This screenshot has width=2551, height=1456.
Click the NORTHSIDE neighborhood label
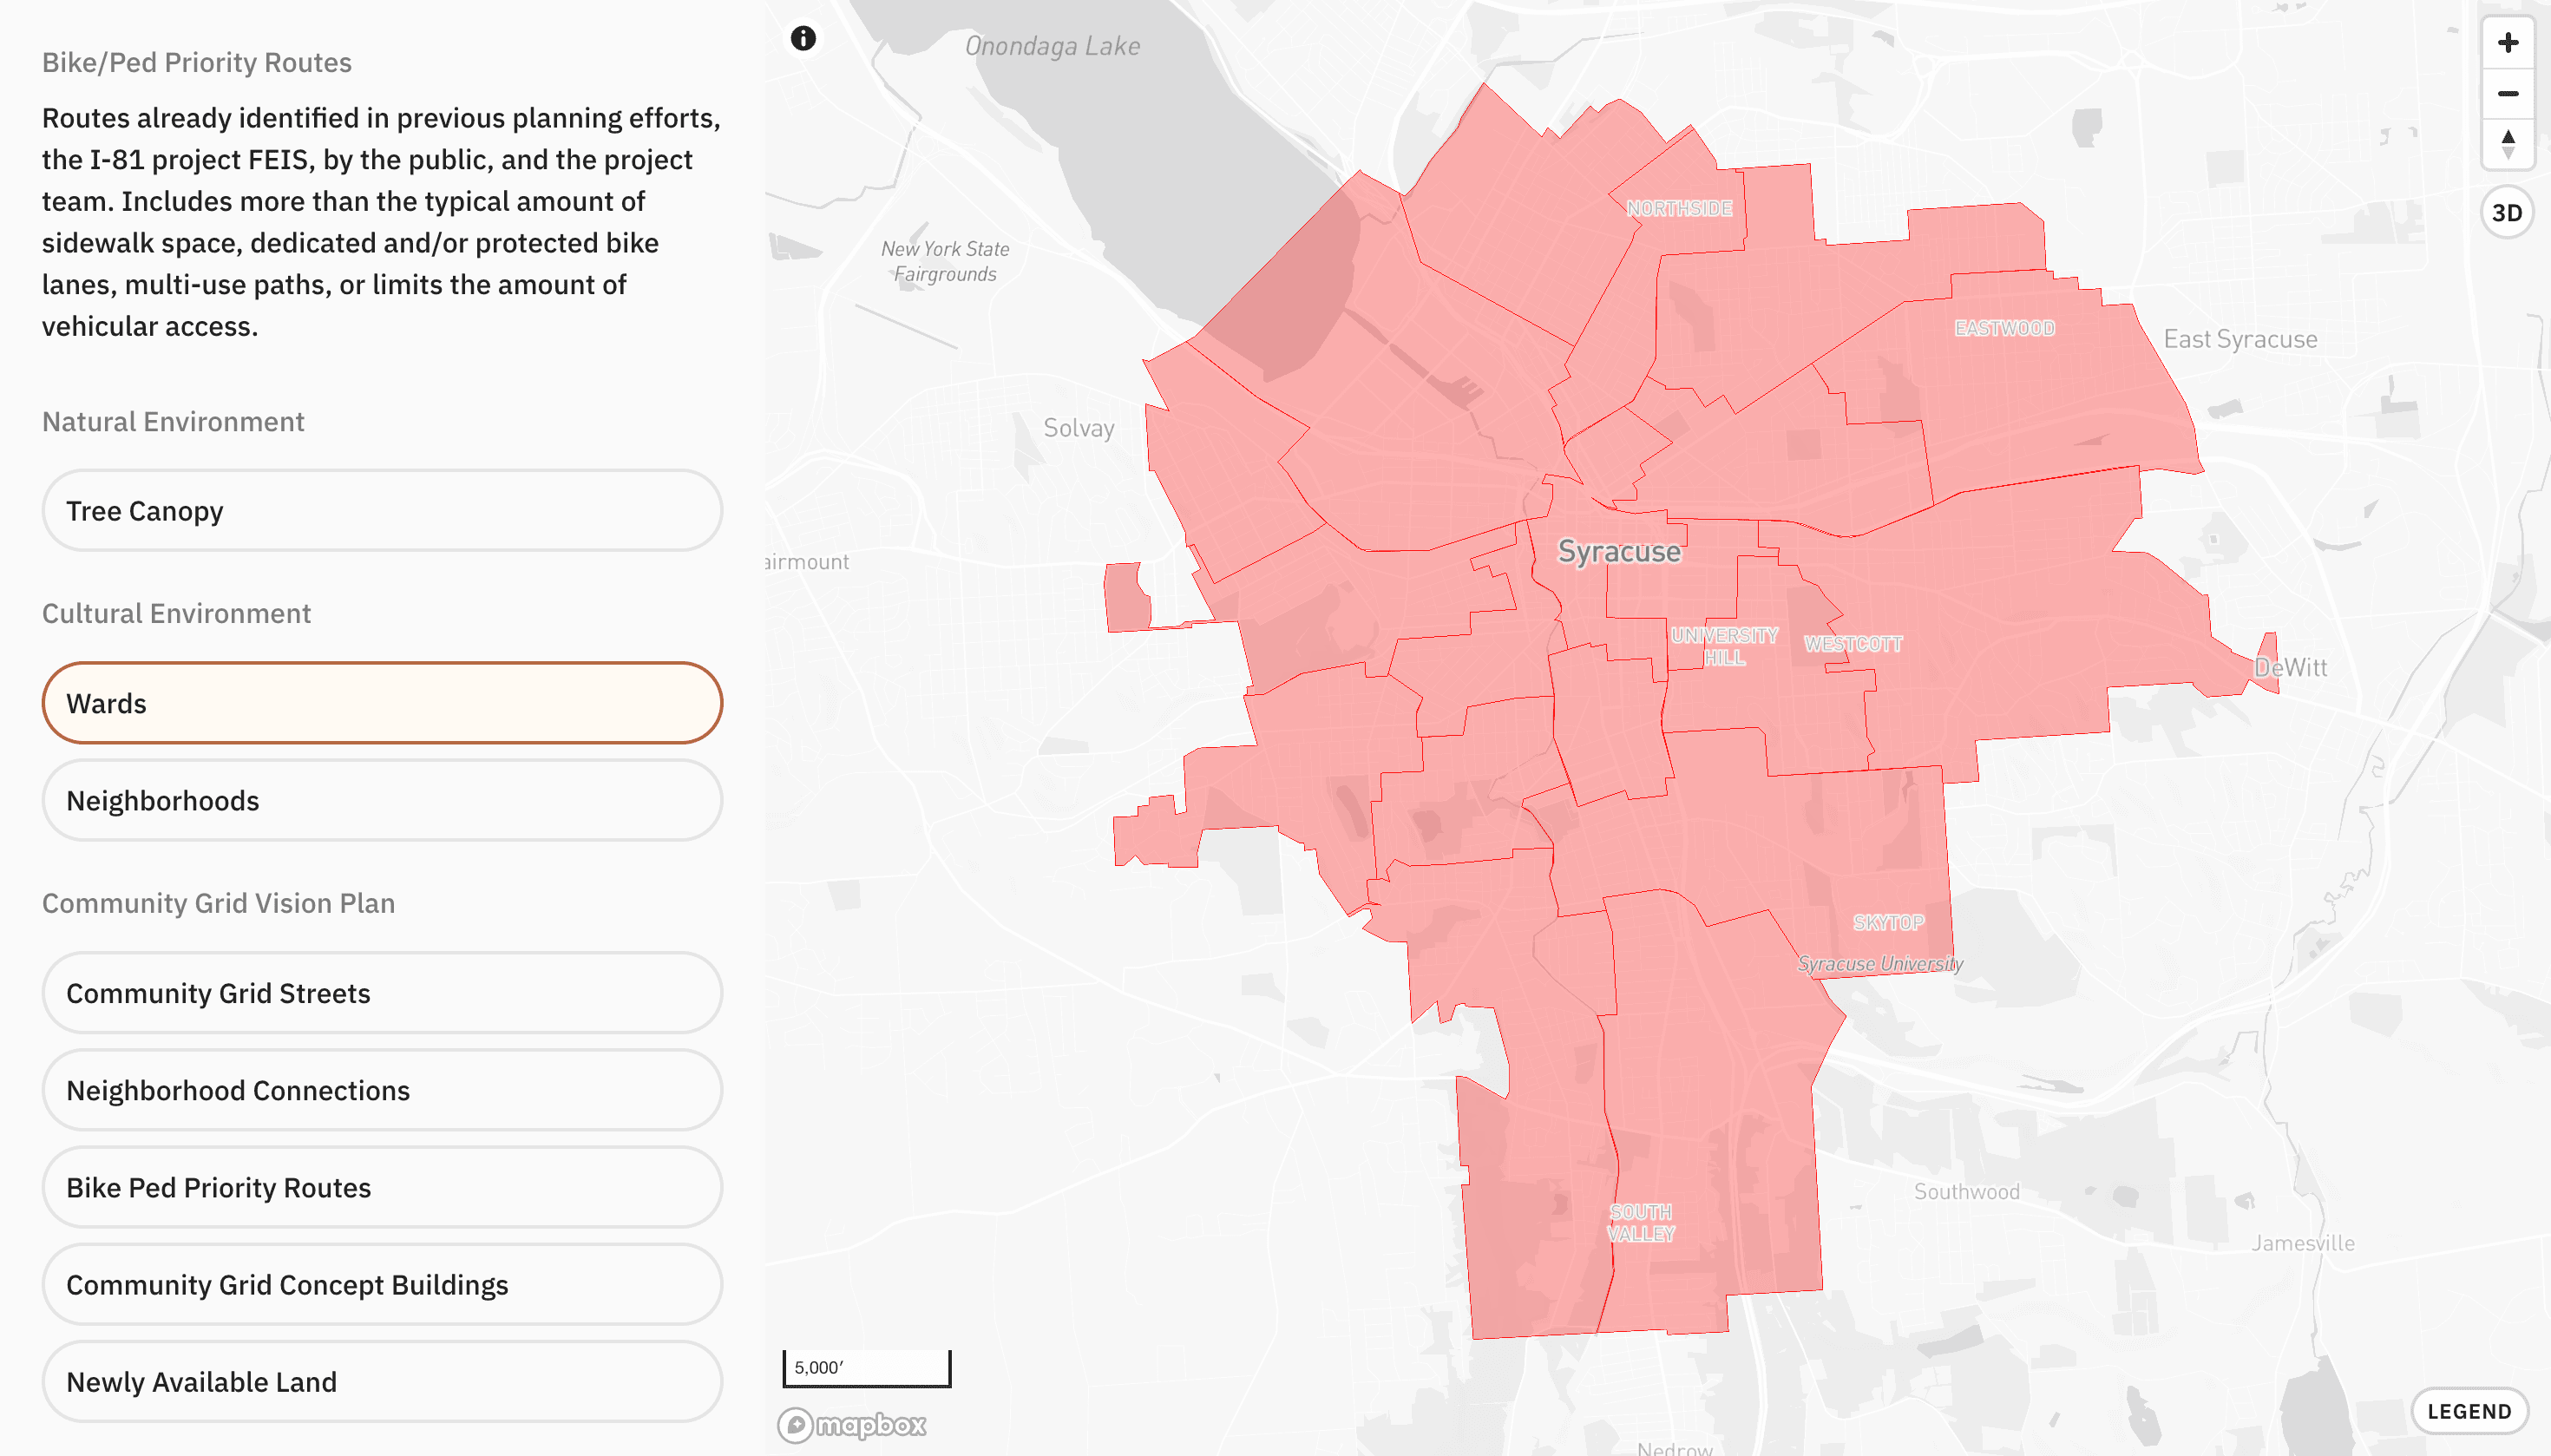(1679, 209)
